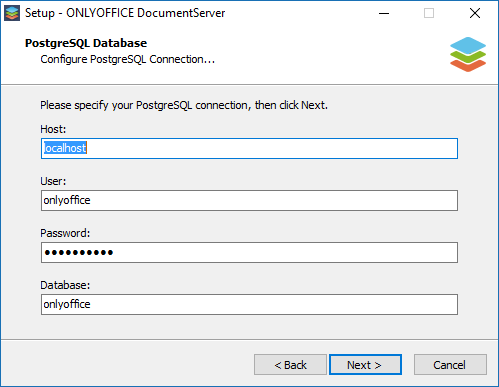Click the Next > button
This screenshot has width=499, height=387.
coord(365,365)
